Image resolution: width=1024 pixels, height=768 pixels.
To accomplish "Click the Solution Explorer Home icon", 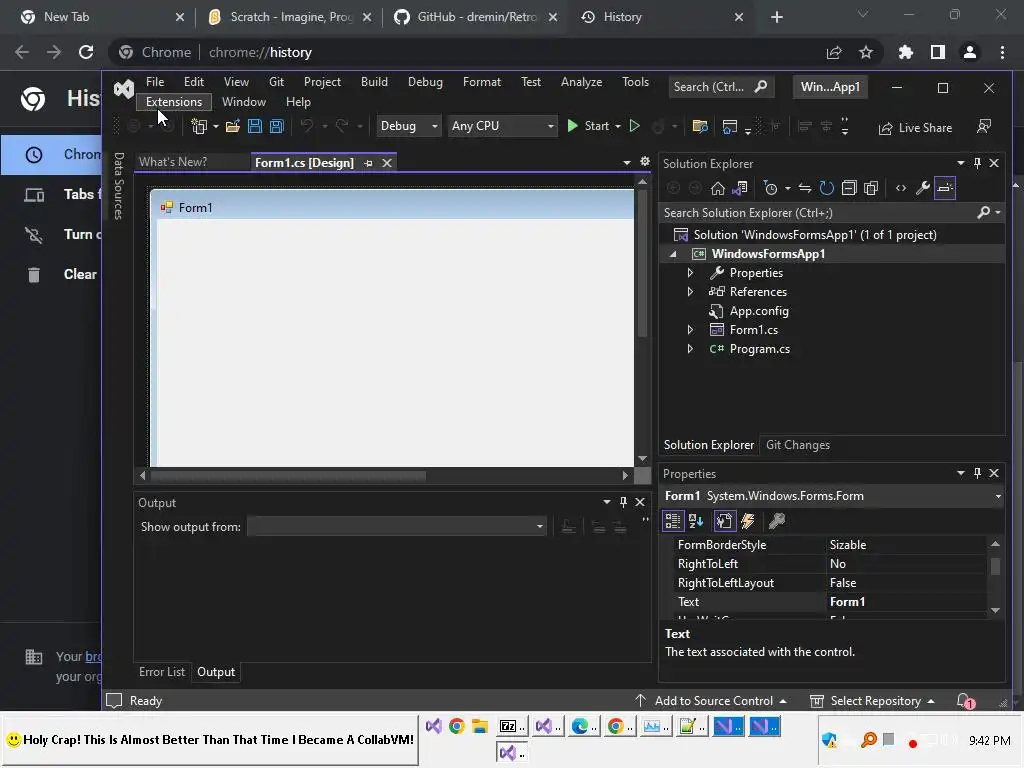I will 718,189.
